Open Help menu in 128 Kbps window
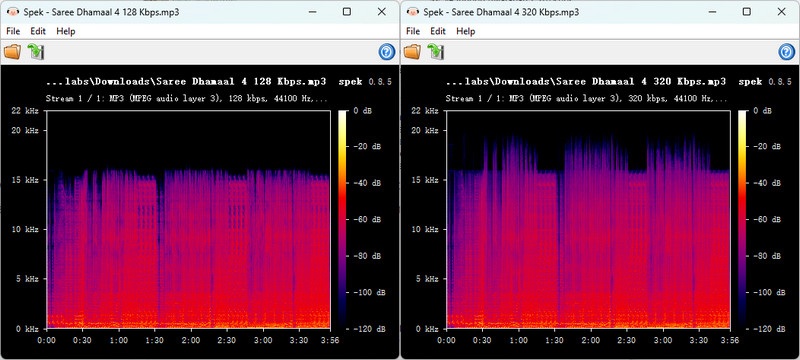 (x=66, y=31)
